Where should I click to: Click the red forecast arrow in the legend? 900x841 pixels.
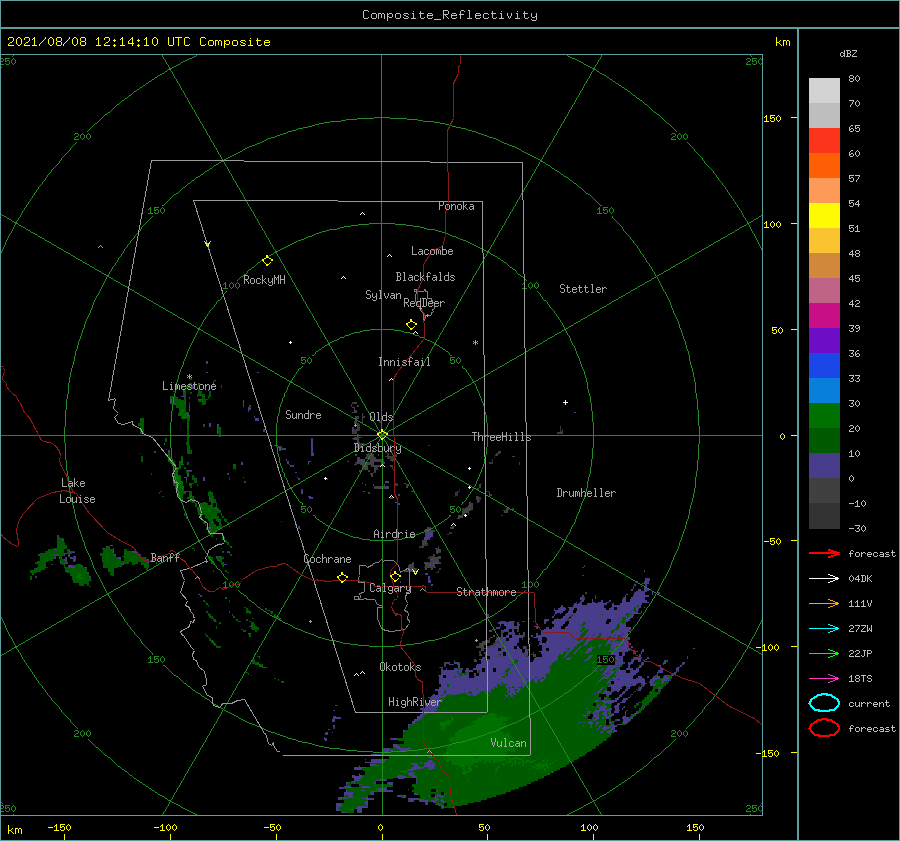[x=824, y=553]
